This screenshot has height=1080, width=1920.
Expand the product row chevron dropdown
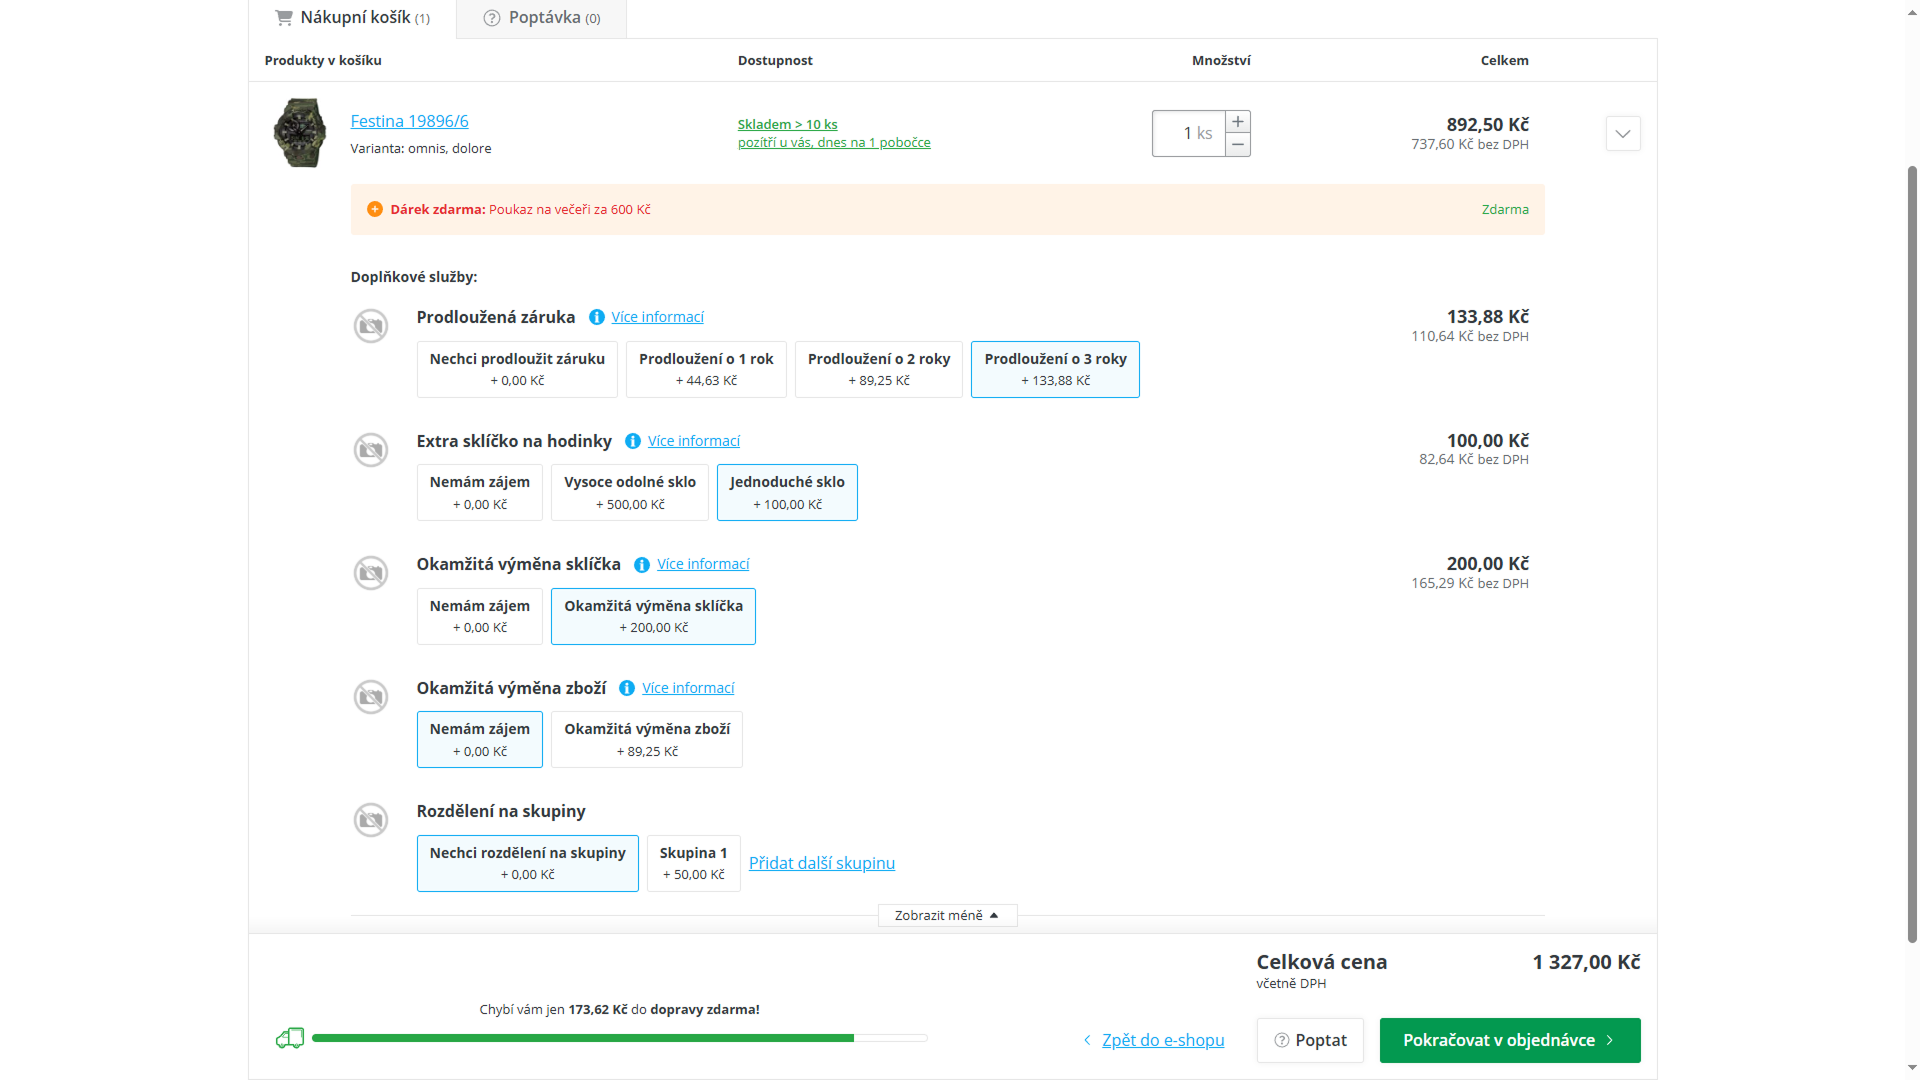pos(1623,134)
